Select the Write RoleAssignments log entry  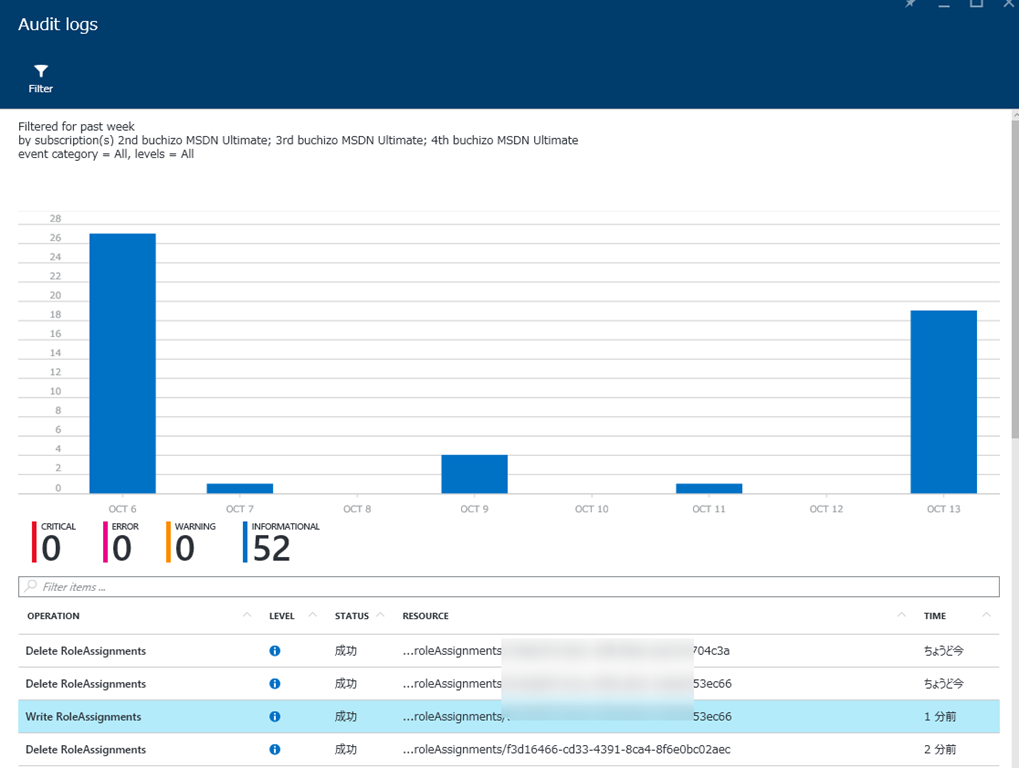point(84,717)
